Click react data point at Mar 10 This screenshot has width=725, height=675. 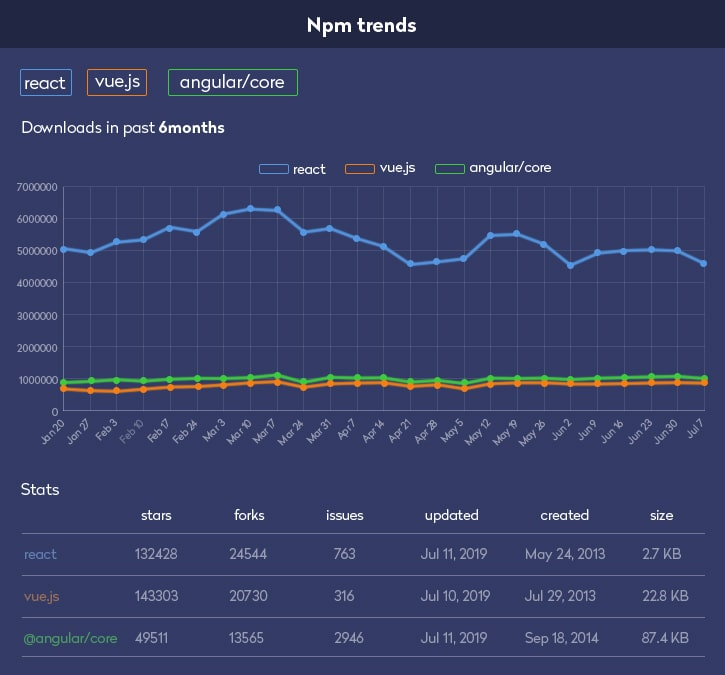[250, 209]
